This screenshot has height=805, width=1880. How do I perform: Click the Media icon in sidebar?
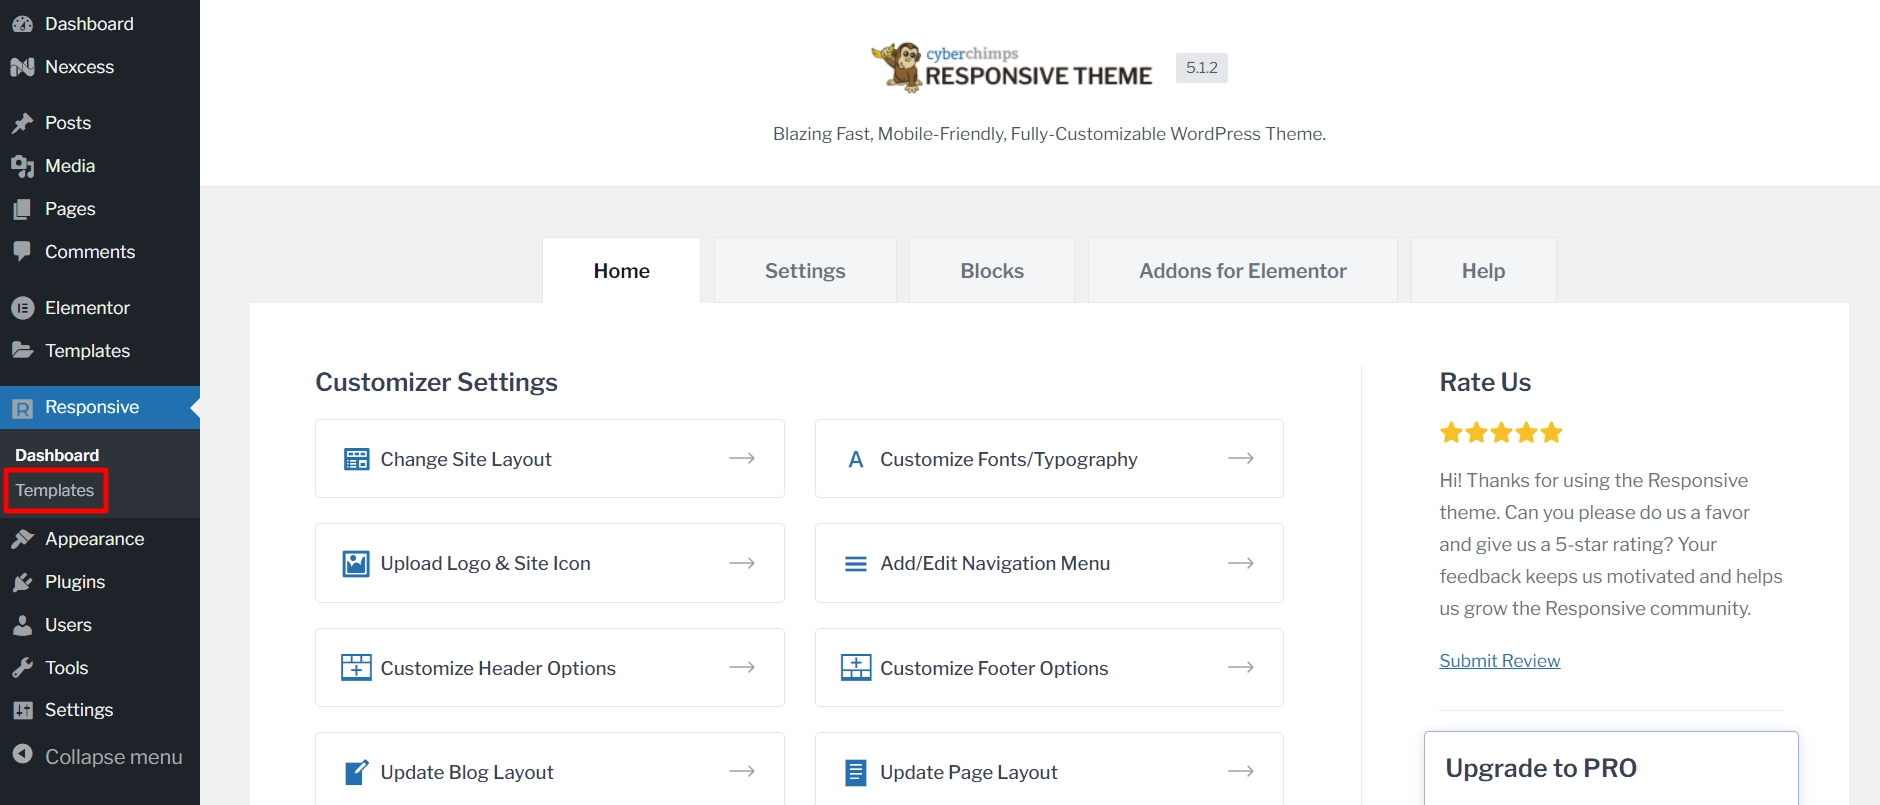click(x=22, y=166)
